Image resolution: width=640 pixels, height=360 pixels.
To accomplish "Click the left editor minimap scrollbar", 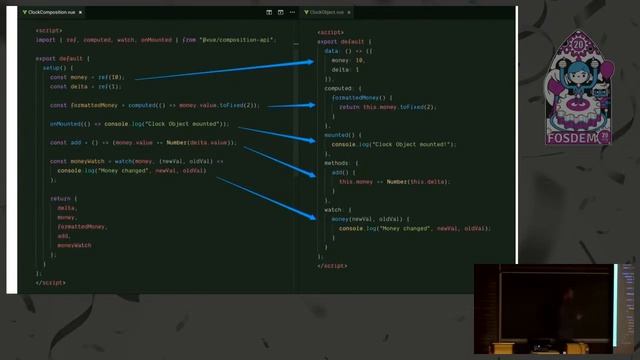I will tap(296, 110).
